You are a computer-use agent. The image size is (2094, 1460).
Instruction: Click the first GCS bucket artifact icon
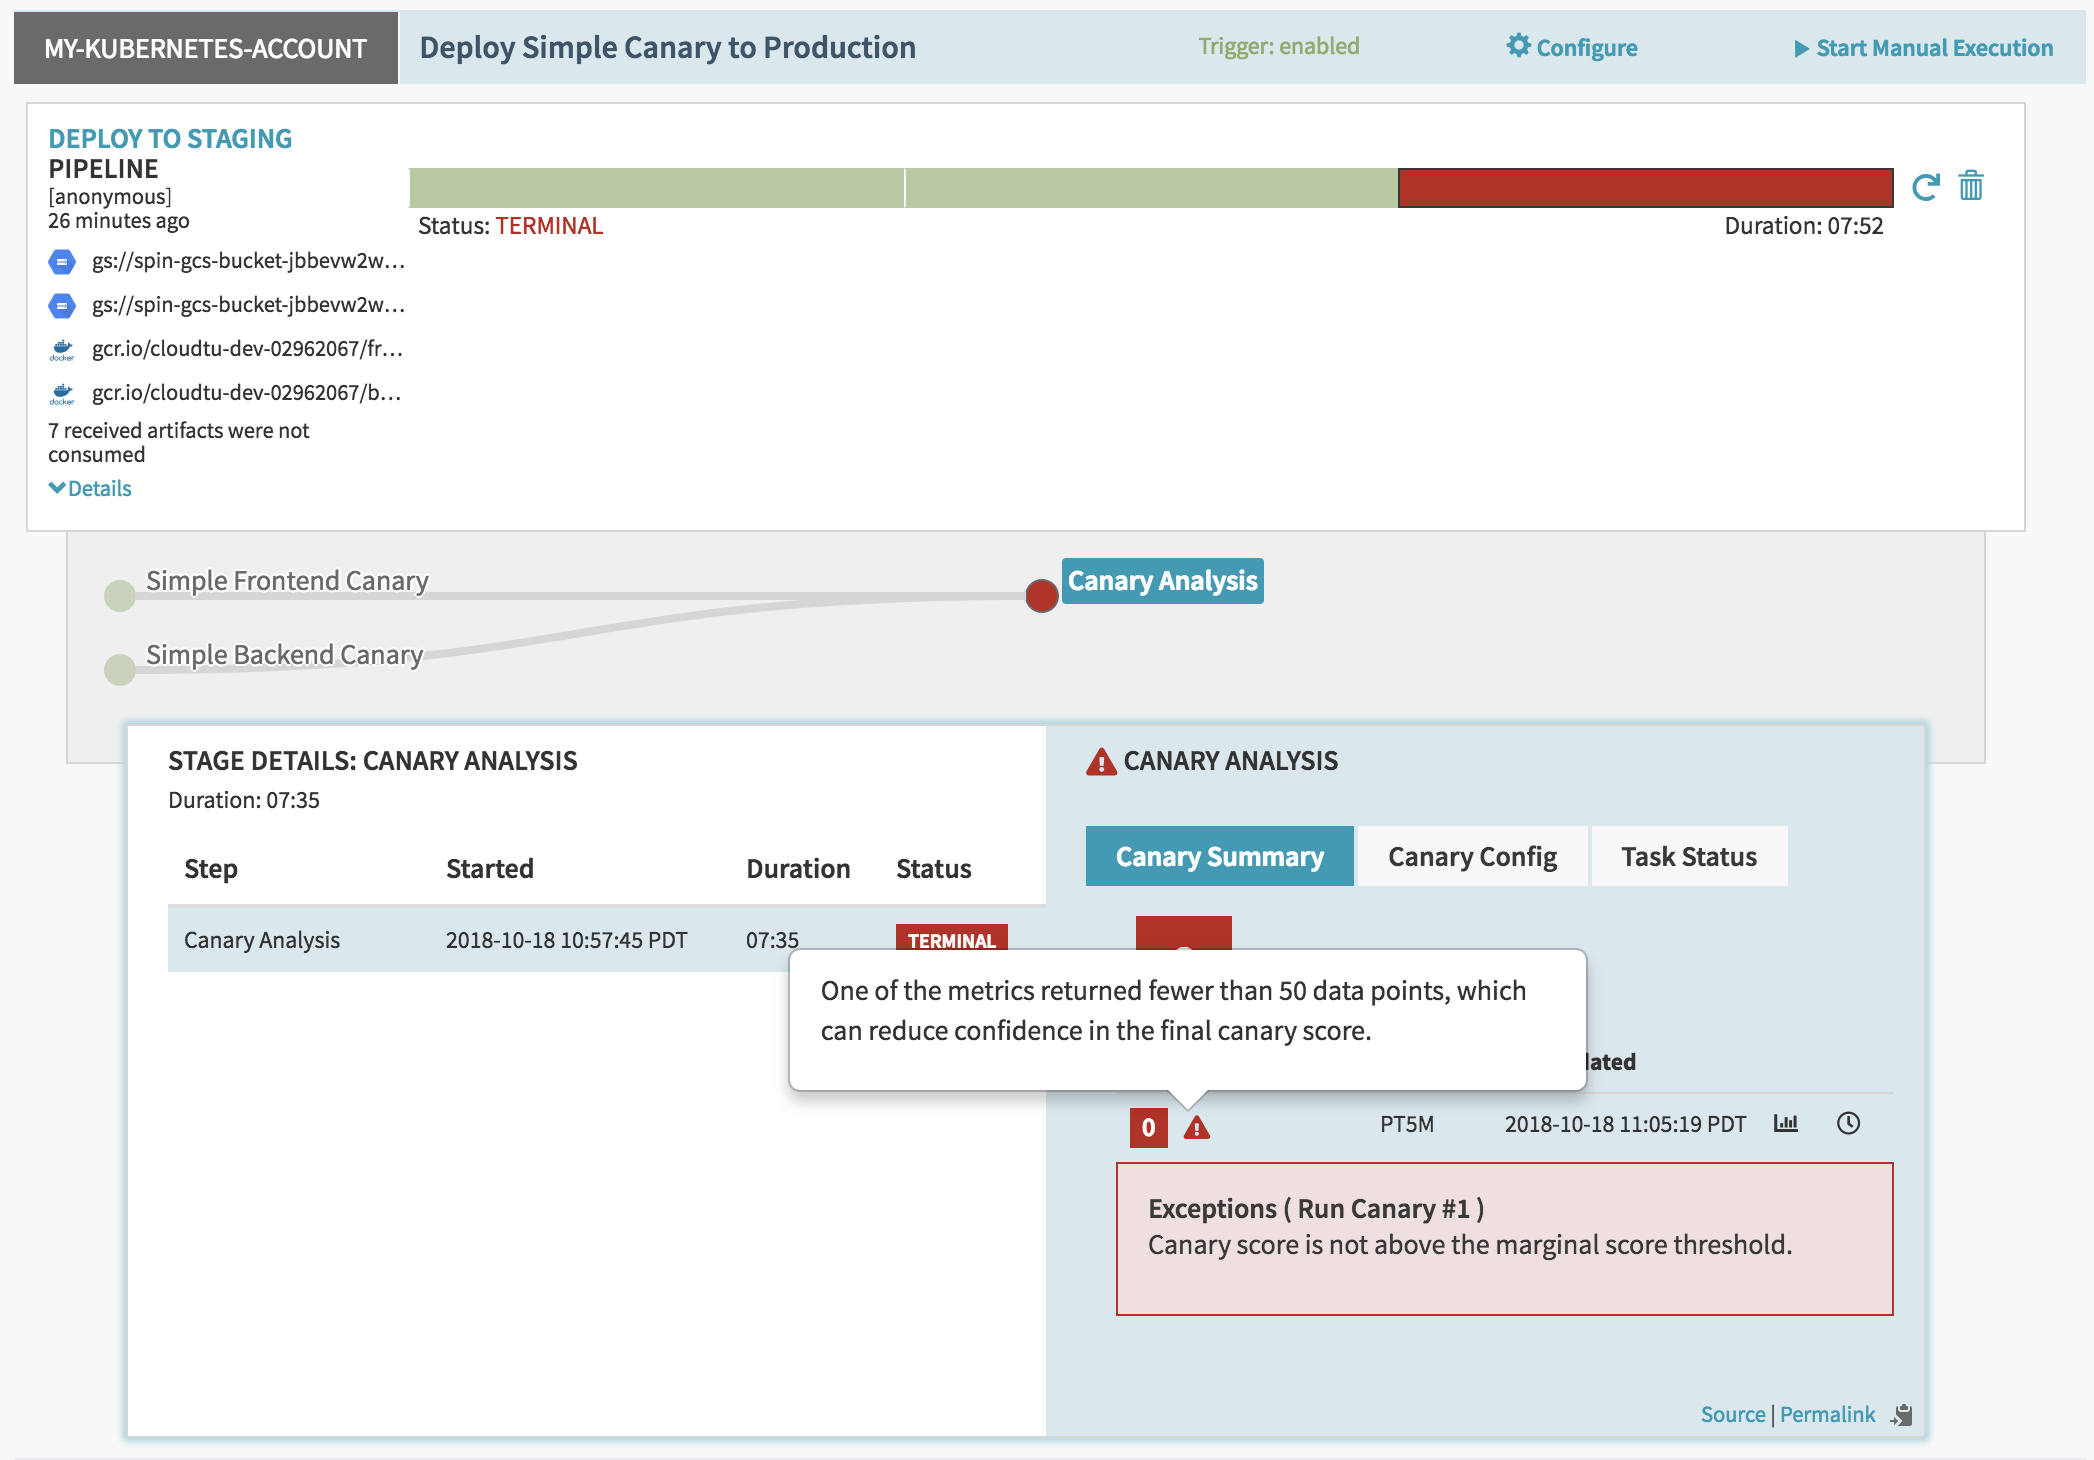click(x=62, y=262)
